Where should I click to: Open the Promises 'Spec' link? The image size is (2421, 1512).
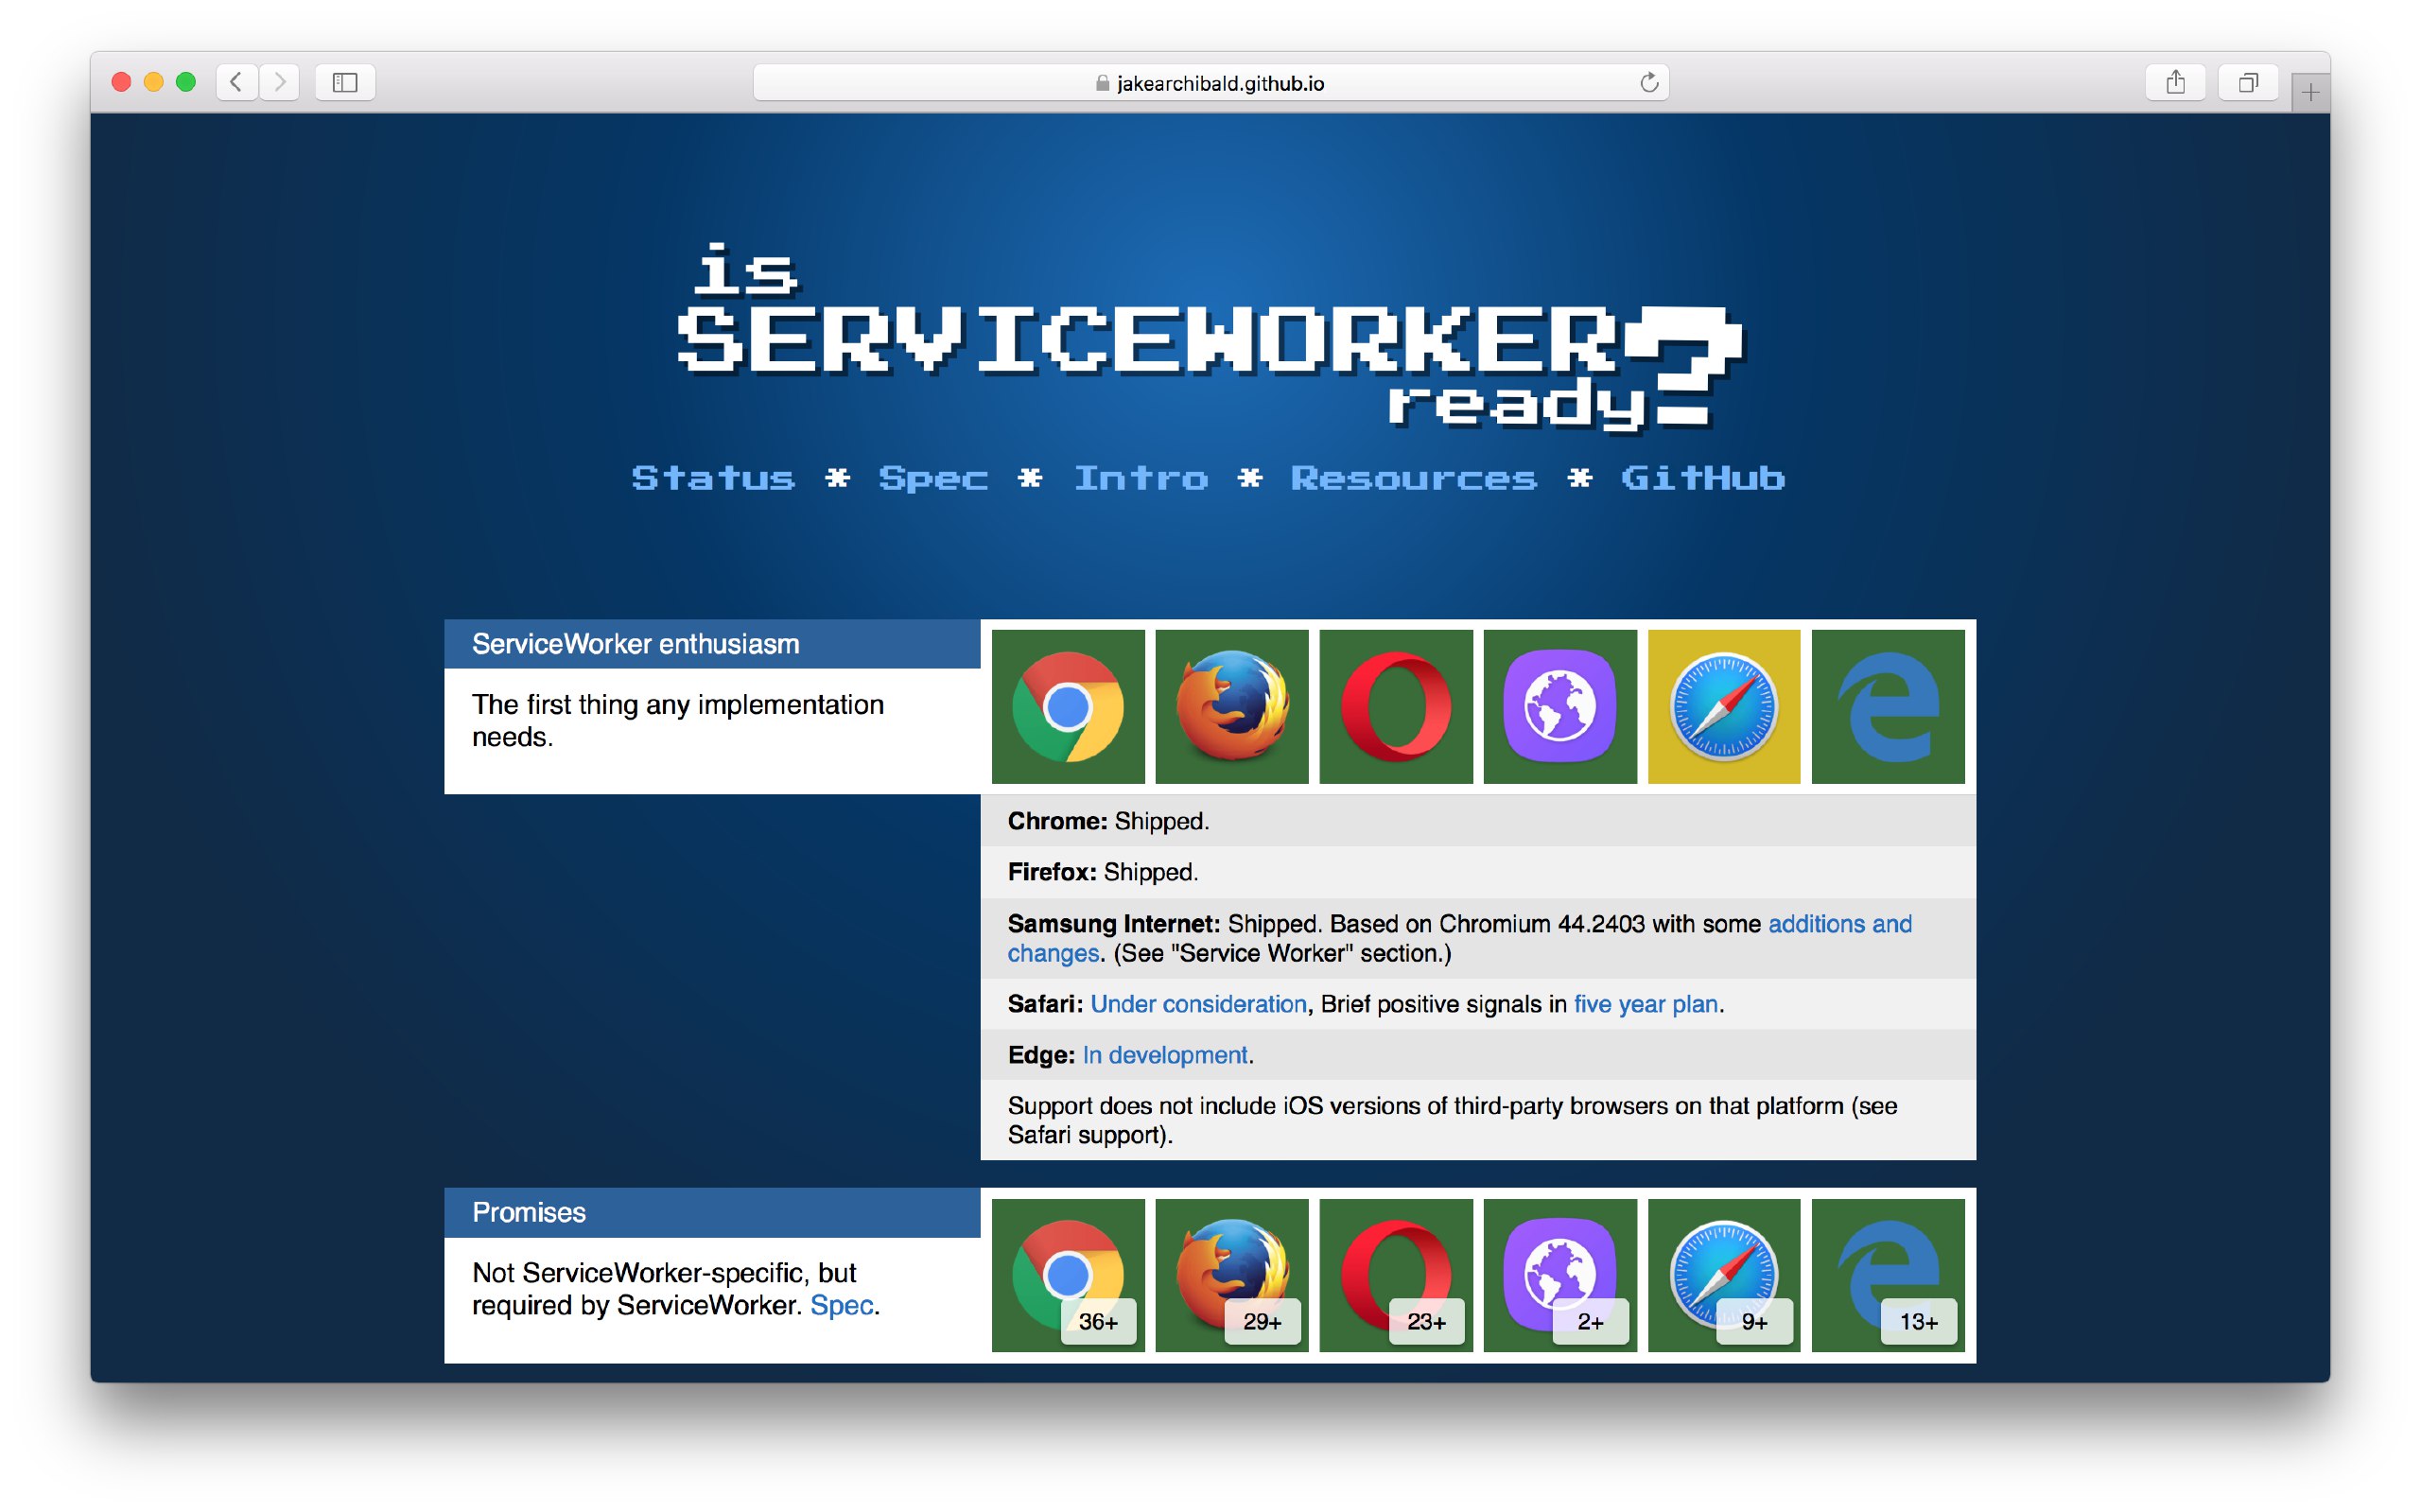pos(841,1305)
